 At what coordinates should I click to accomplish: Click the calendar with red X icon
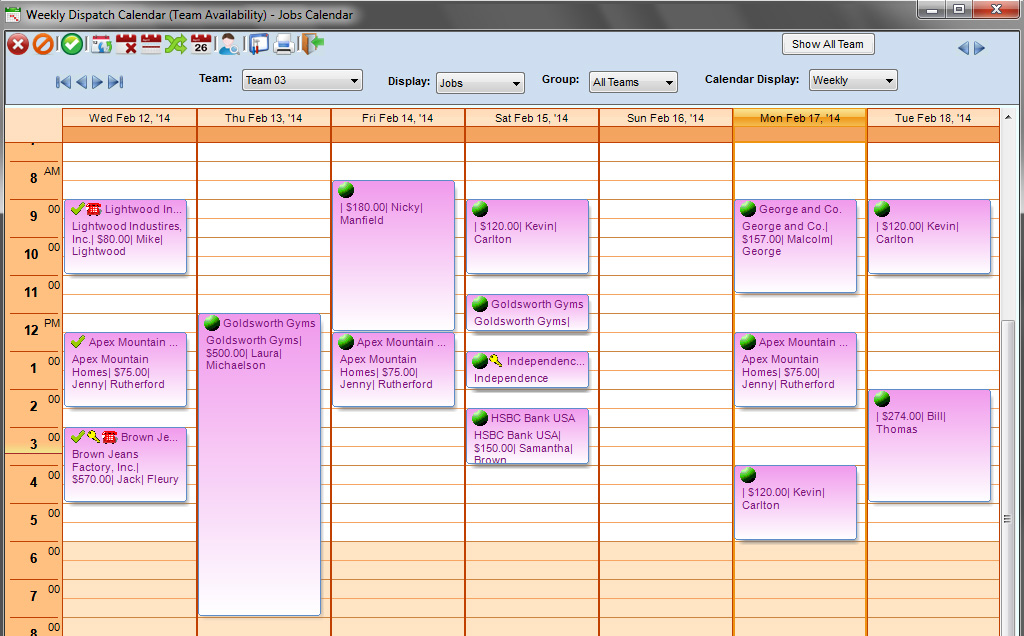pos(126,44)
